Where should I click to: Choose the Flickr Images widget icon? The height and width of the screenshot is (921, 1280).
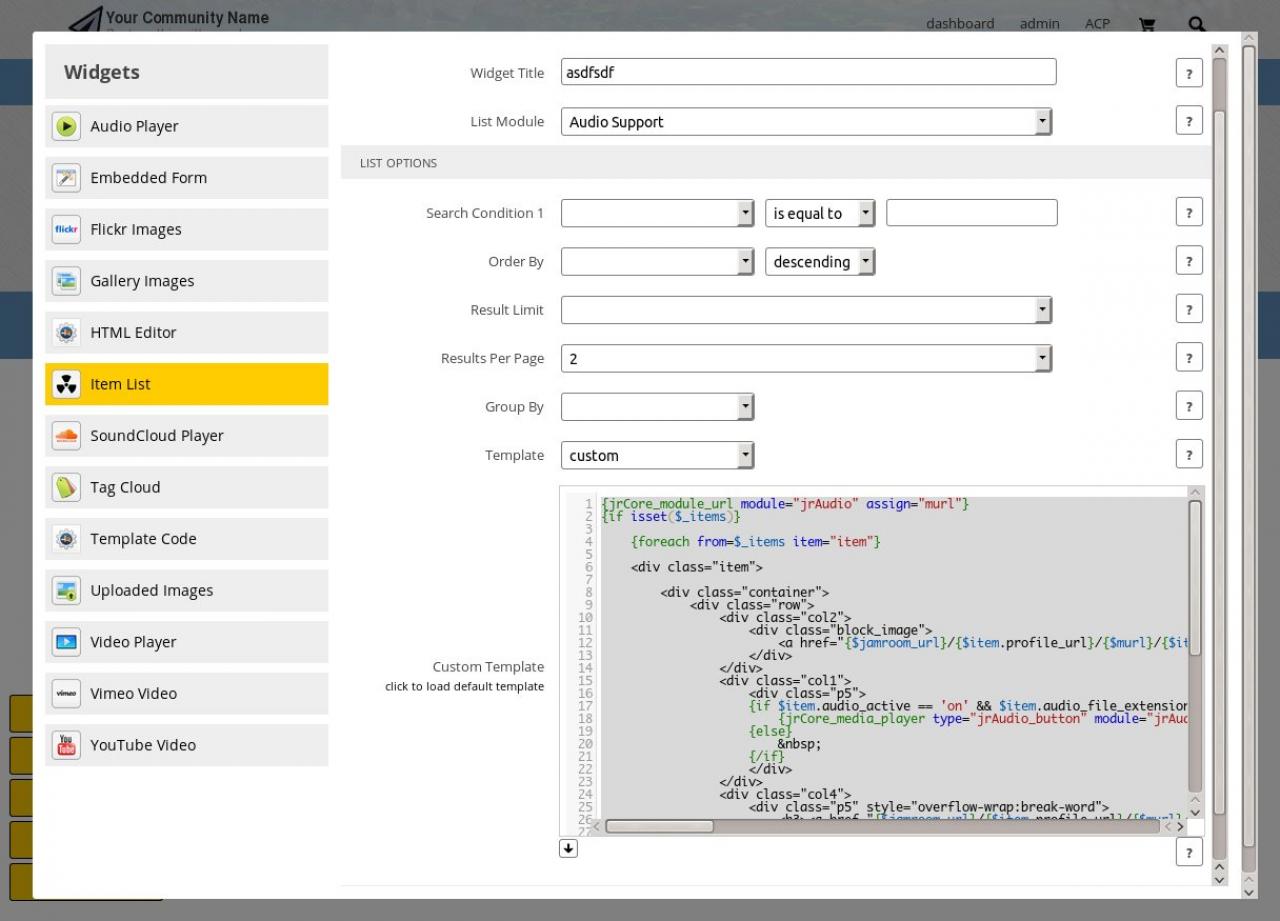tap(66, 229)
